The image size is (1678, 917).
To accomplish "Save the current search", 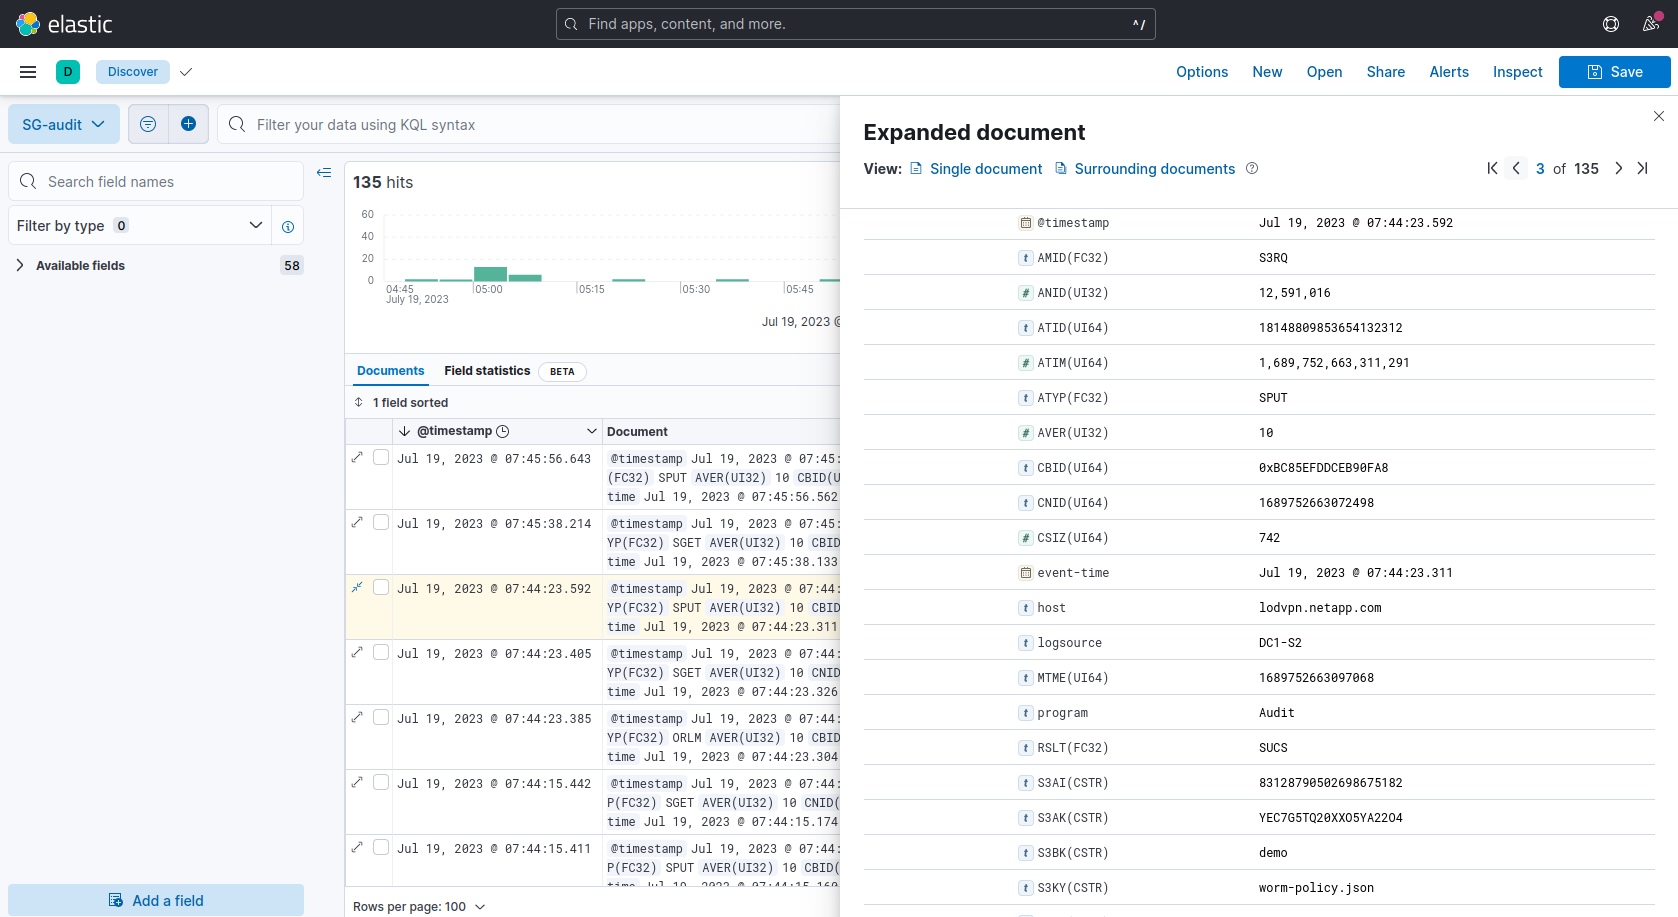I will pos(1615,72).
